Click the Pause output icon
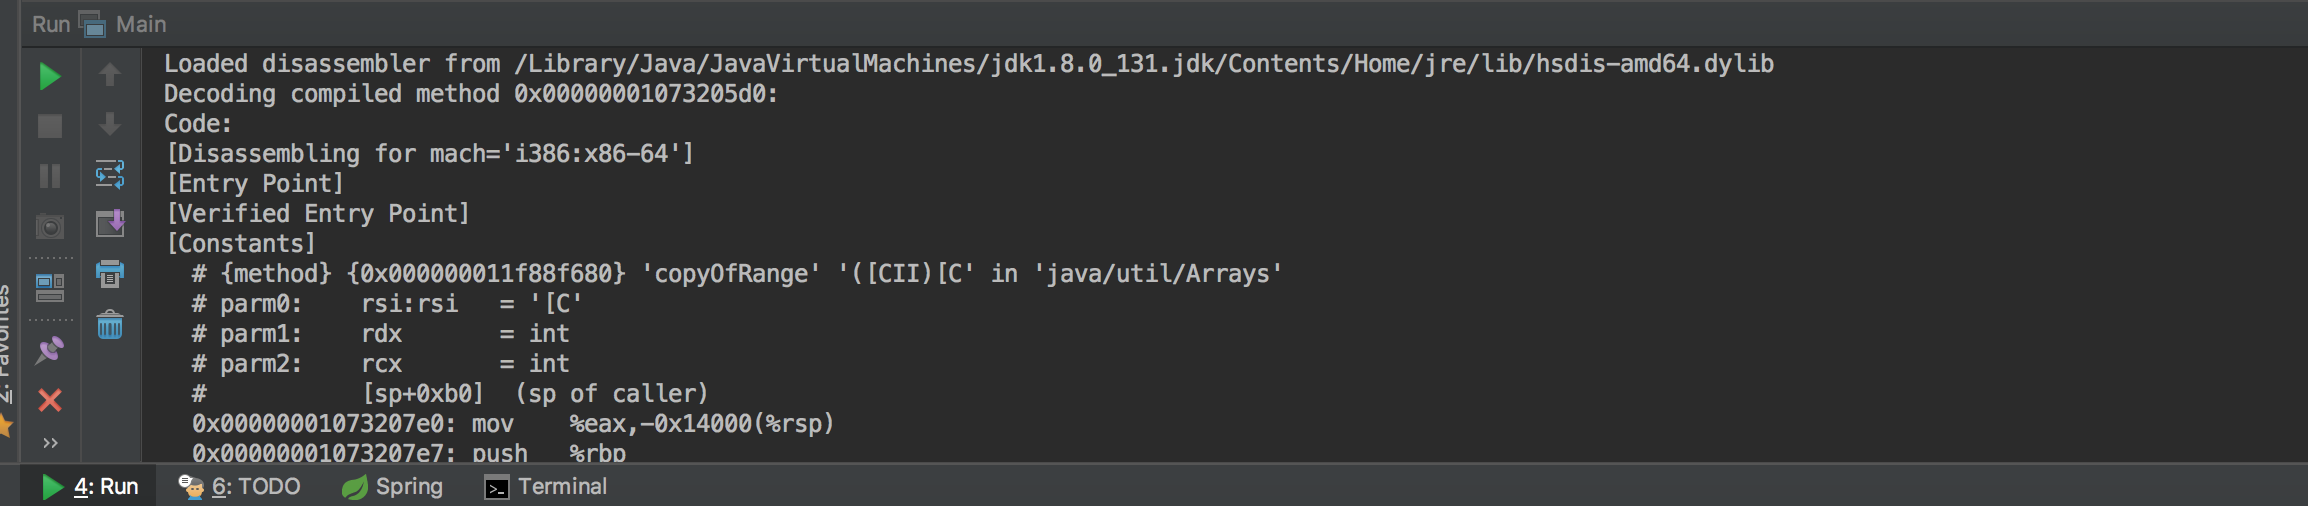2308x506 pixels. click(x=49, y=176)
